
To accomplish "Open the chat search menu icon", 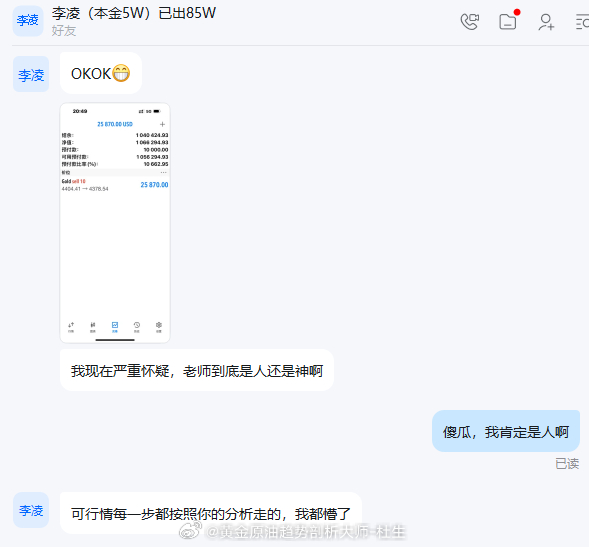I will (582, 22).
